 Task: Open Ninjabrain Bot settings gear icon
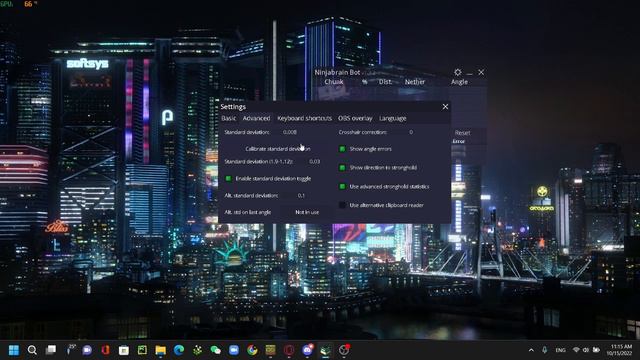click(x=458, y=72)
